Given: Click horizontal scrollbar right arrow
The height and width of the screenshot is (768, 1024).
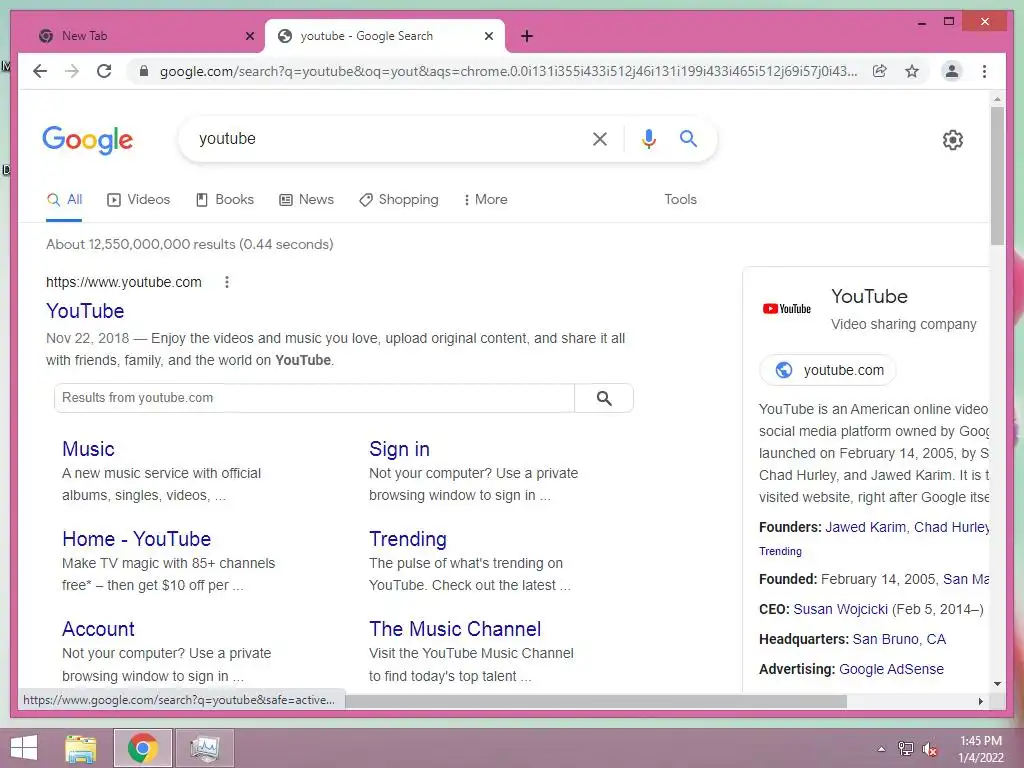Looking at the screenshot, I should pos(980,701).
